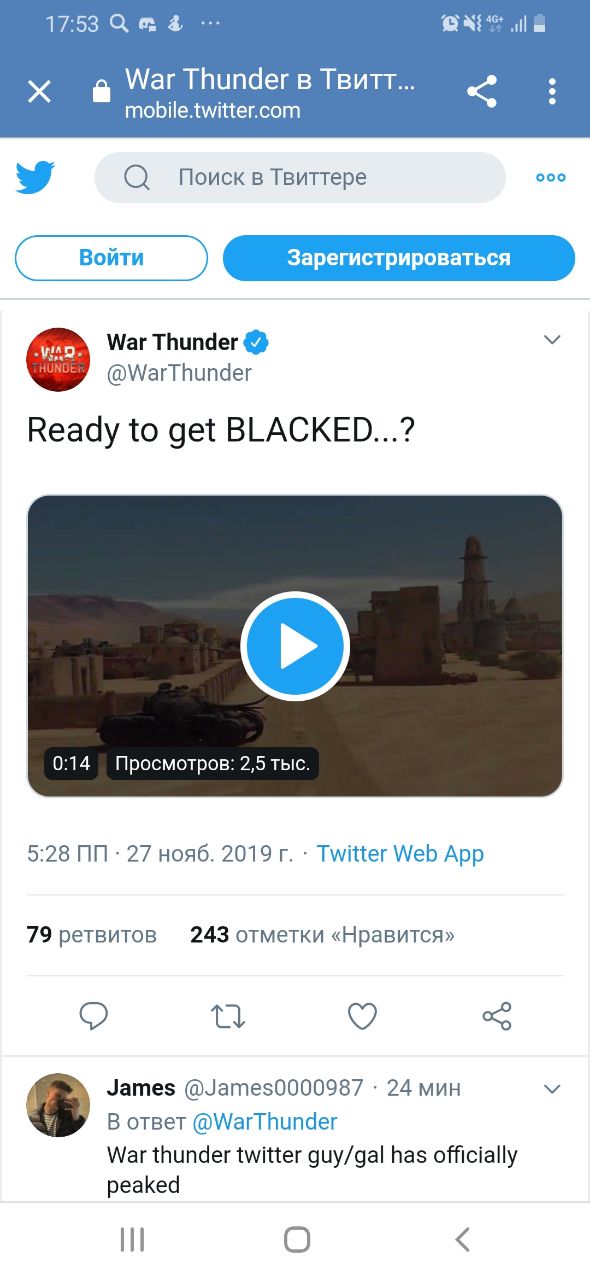The width and height of the screenshot is (590, 1280).
Task: Tap the Войти login button
Action: point(111,258)
